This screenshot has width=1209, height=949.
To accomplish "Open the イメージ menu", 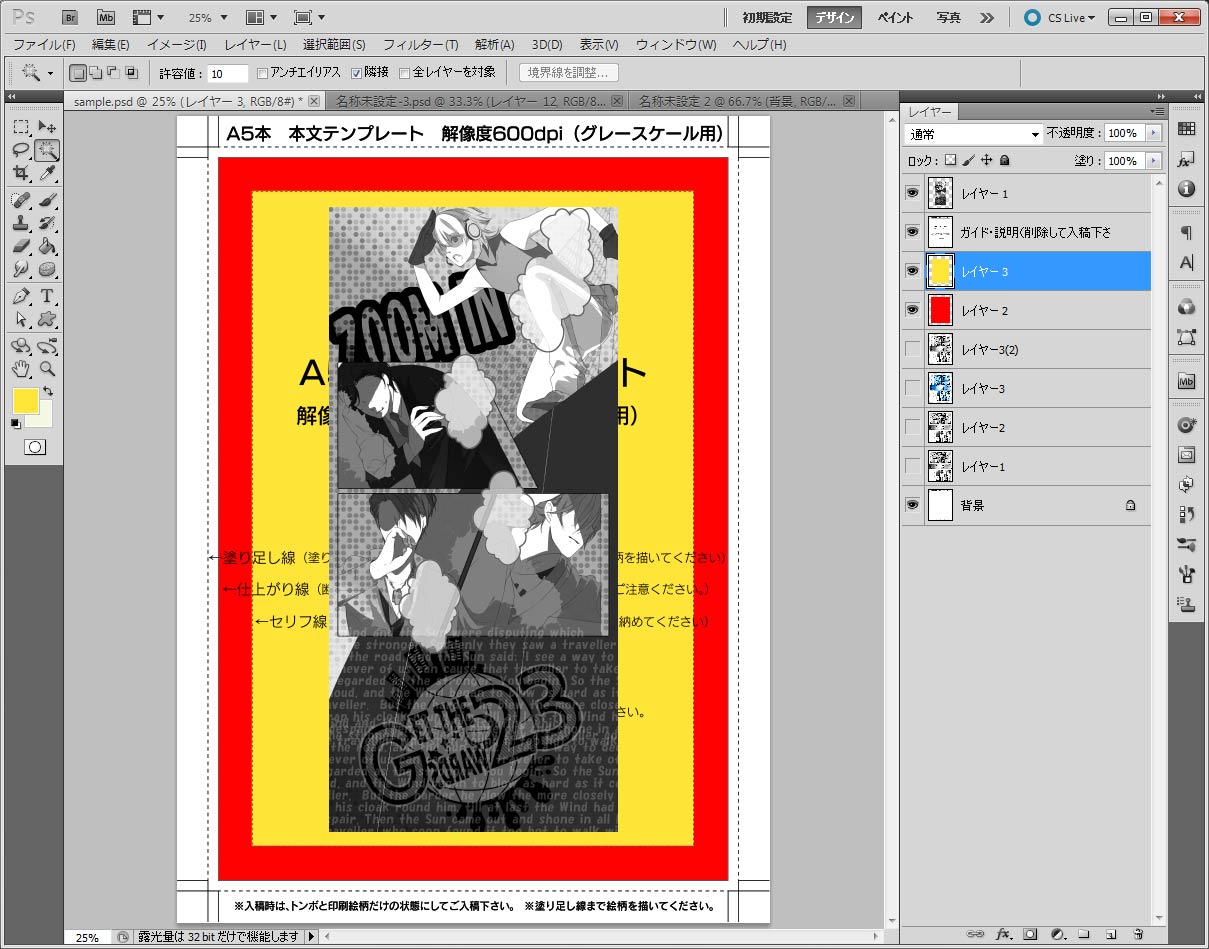I will pyautogui.click(x=176, y=45).
